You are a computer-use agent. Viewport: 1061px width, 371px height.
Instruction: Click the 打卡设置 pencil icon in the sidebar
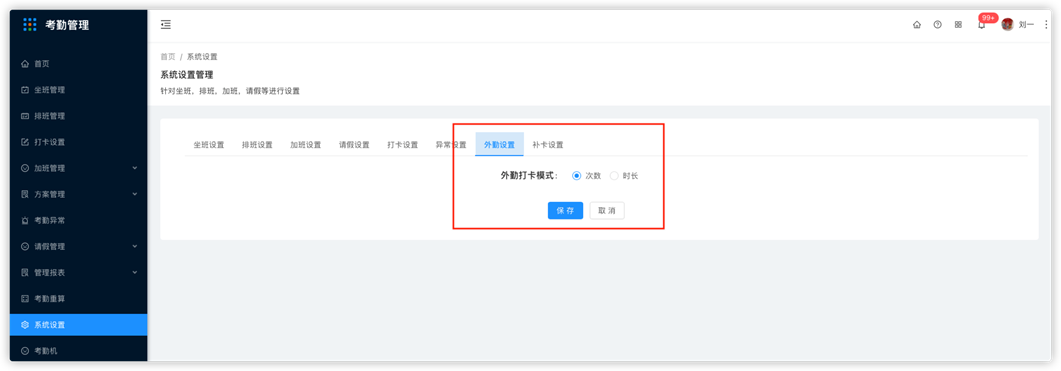pyautogui.click(x=25, y=142)
